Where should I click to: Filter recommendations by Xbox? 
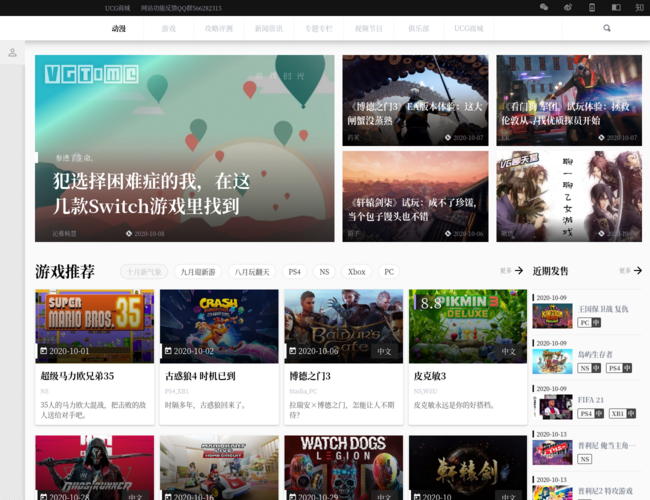click(357, 272)
